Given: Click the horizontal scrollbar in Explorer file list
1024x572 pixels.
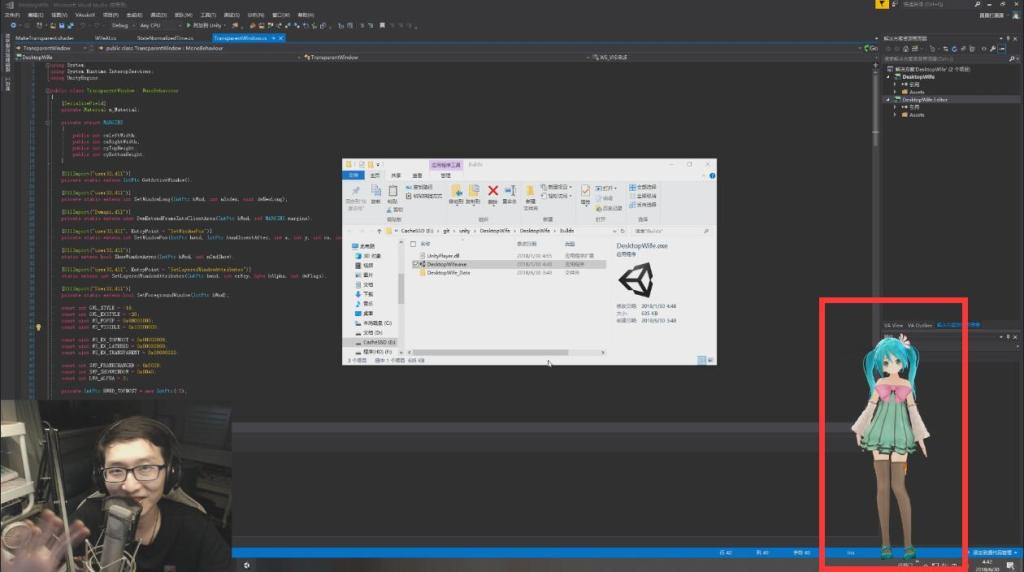Looking at the screenshot, I should 490,353.
